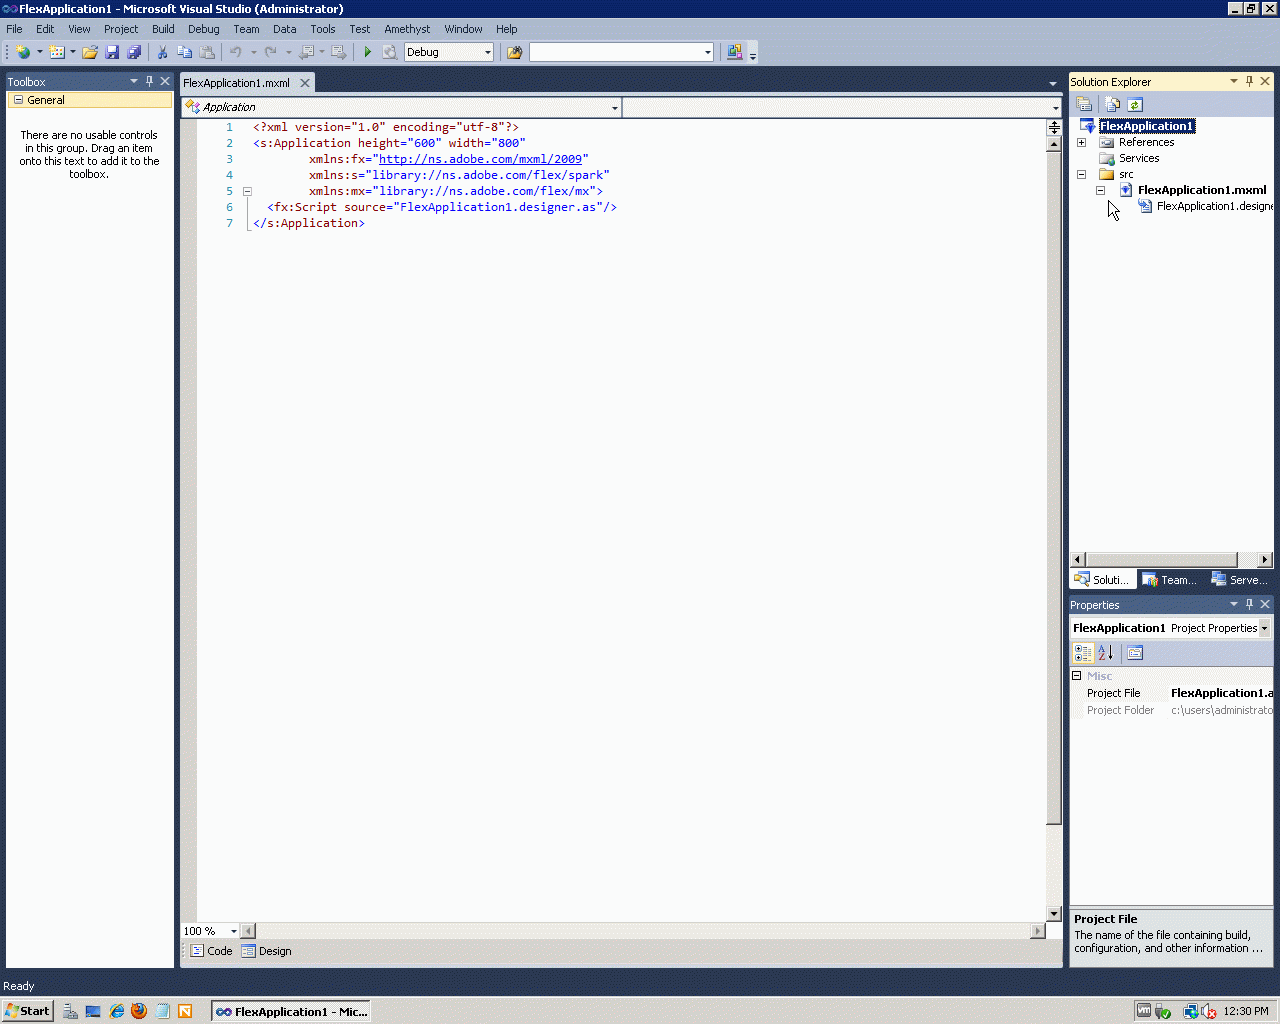The width and height of the screenshot is (1280, 1024).
Task: Open the editor zoom level 100 % dropdown
Action: pyautogui.click(x=234, y=931)
